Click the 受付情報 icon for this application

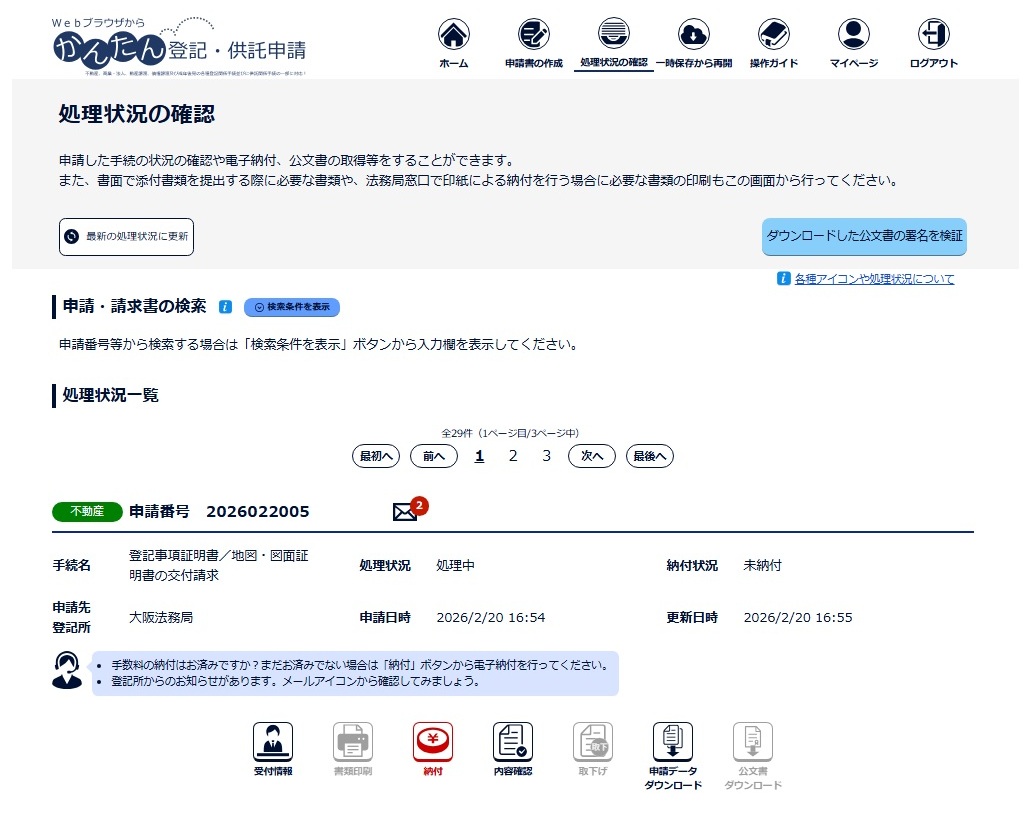tap(272, 744)
